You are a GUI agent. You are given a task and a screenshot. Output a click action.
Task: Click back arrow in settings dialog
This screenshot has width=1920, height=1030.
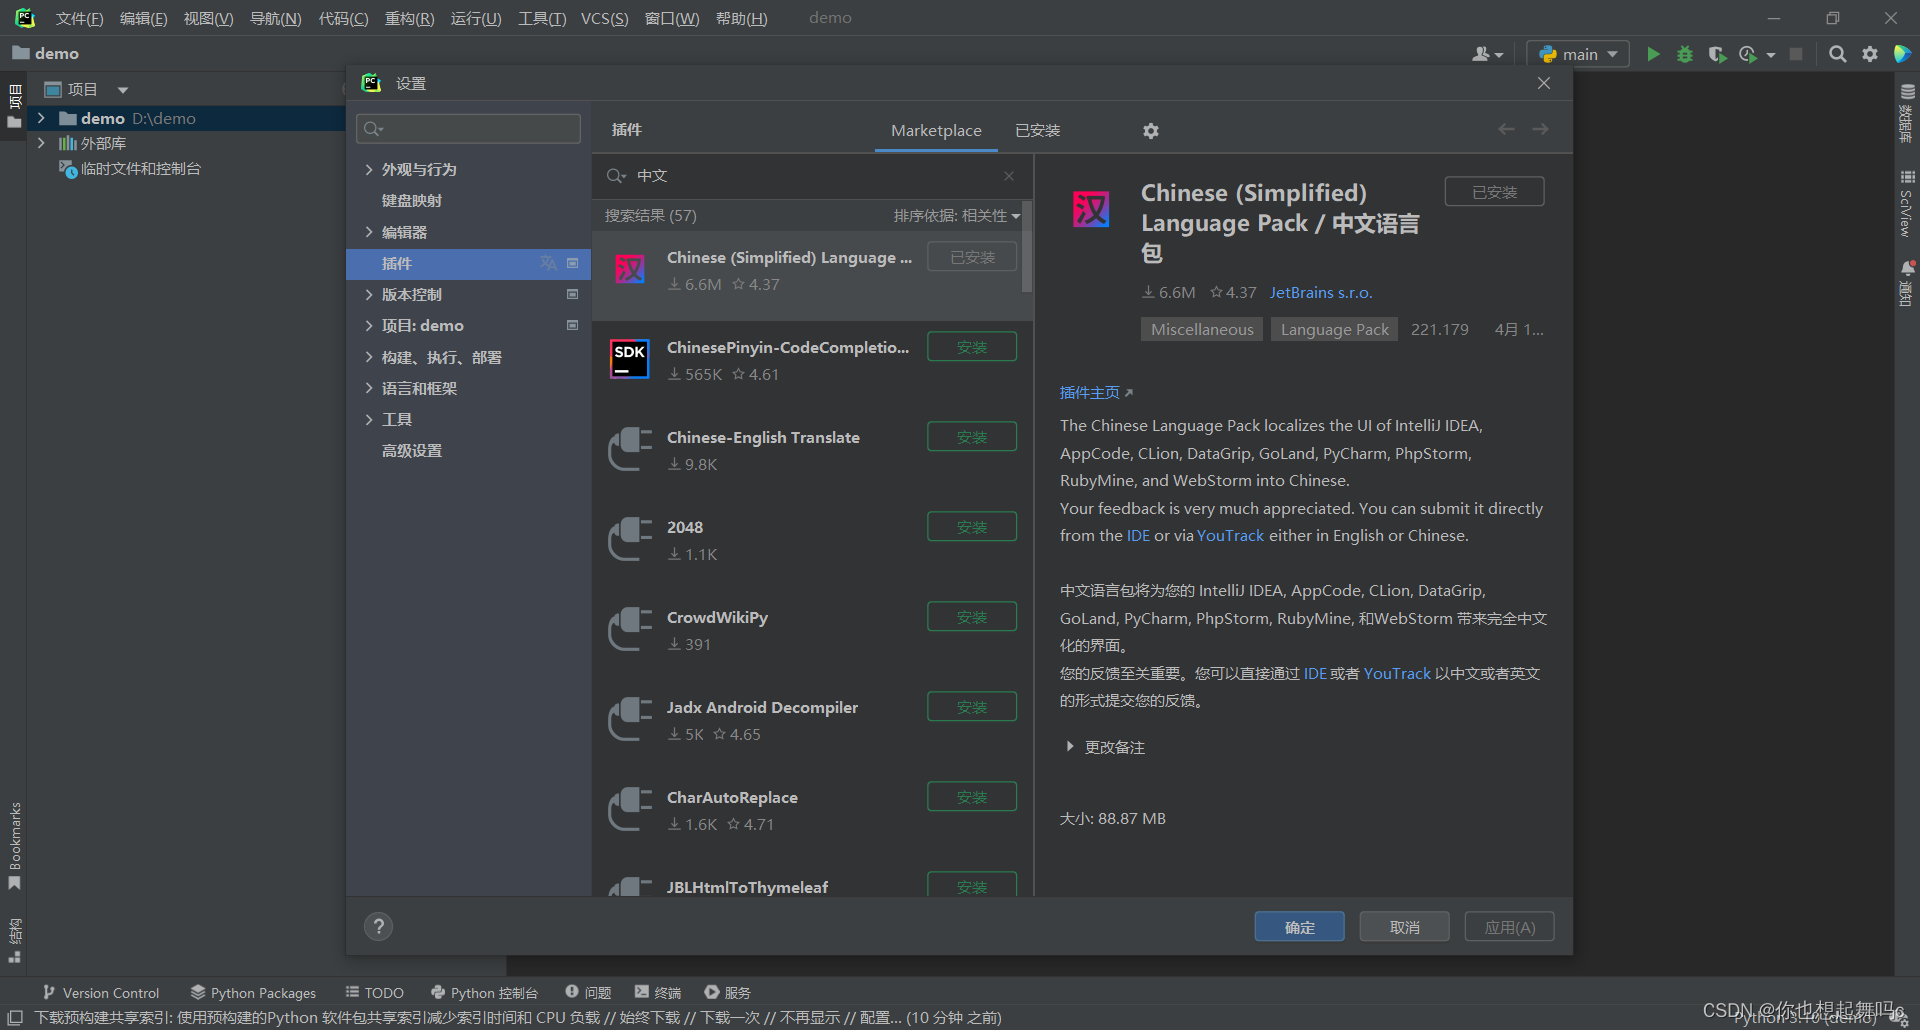click(1506, 129)
